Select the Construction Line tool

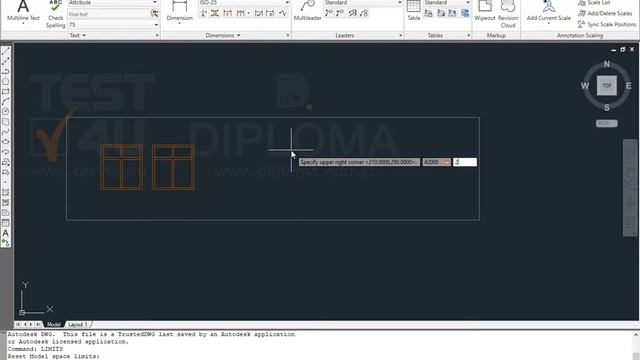[6, 62]
